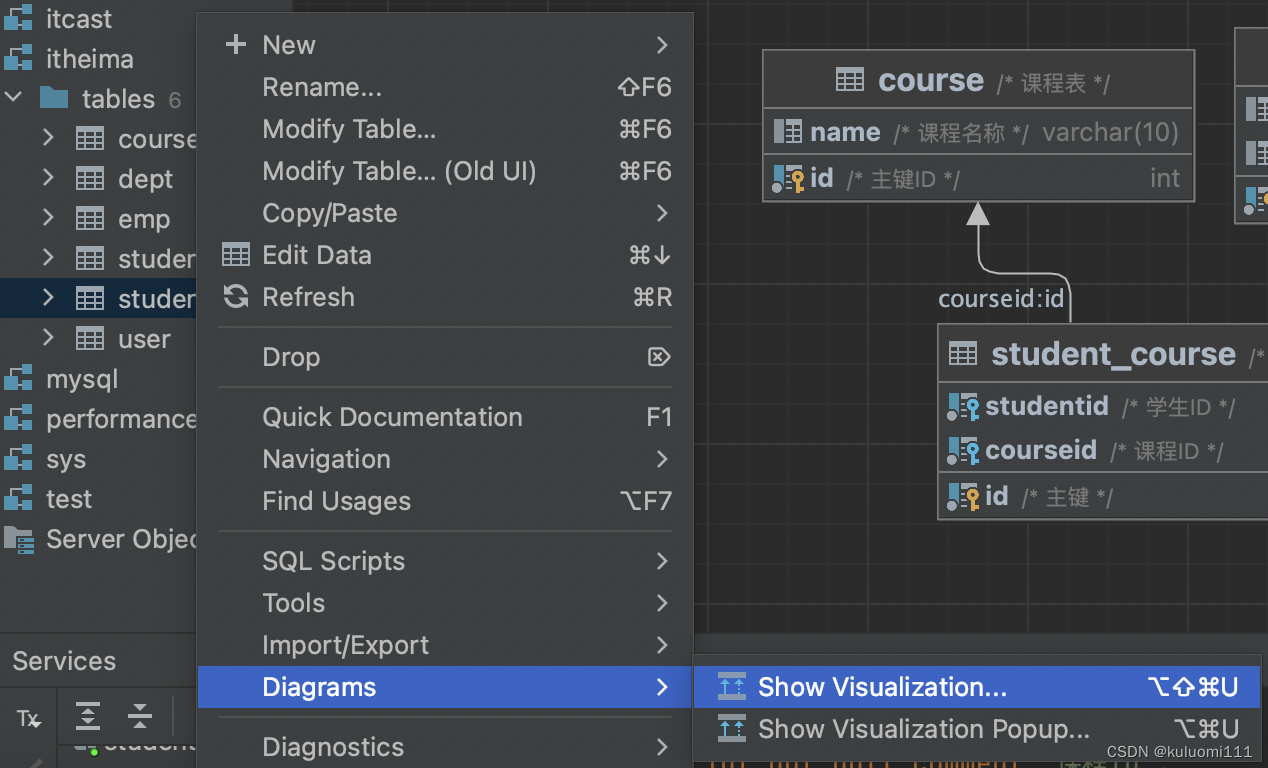Click the itcast schema icon

(x=18, y=19)
